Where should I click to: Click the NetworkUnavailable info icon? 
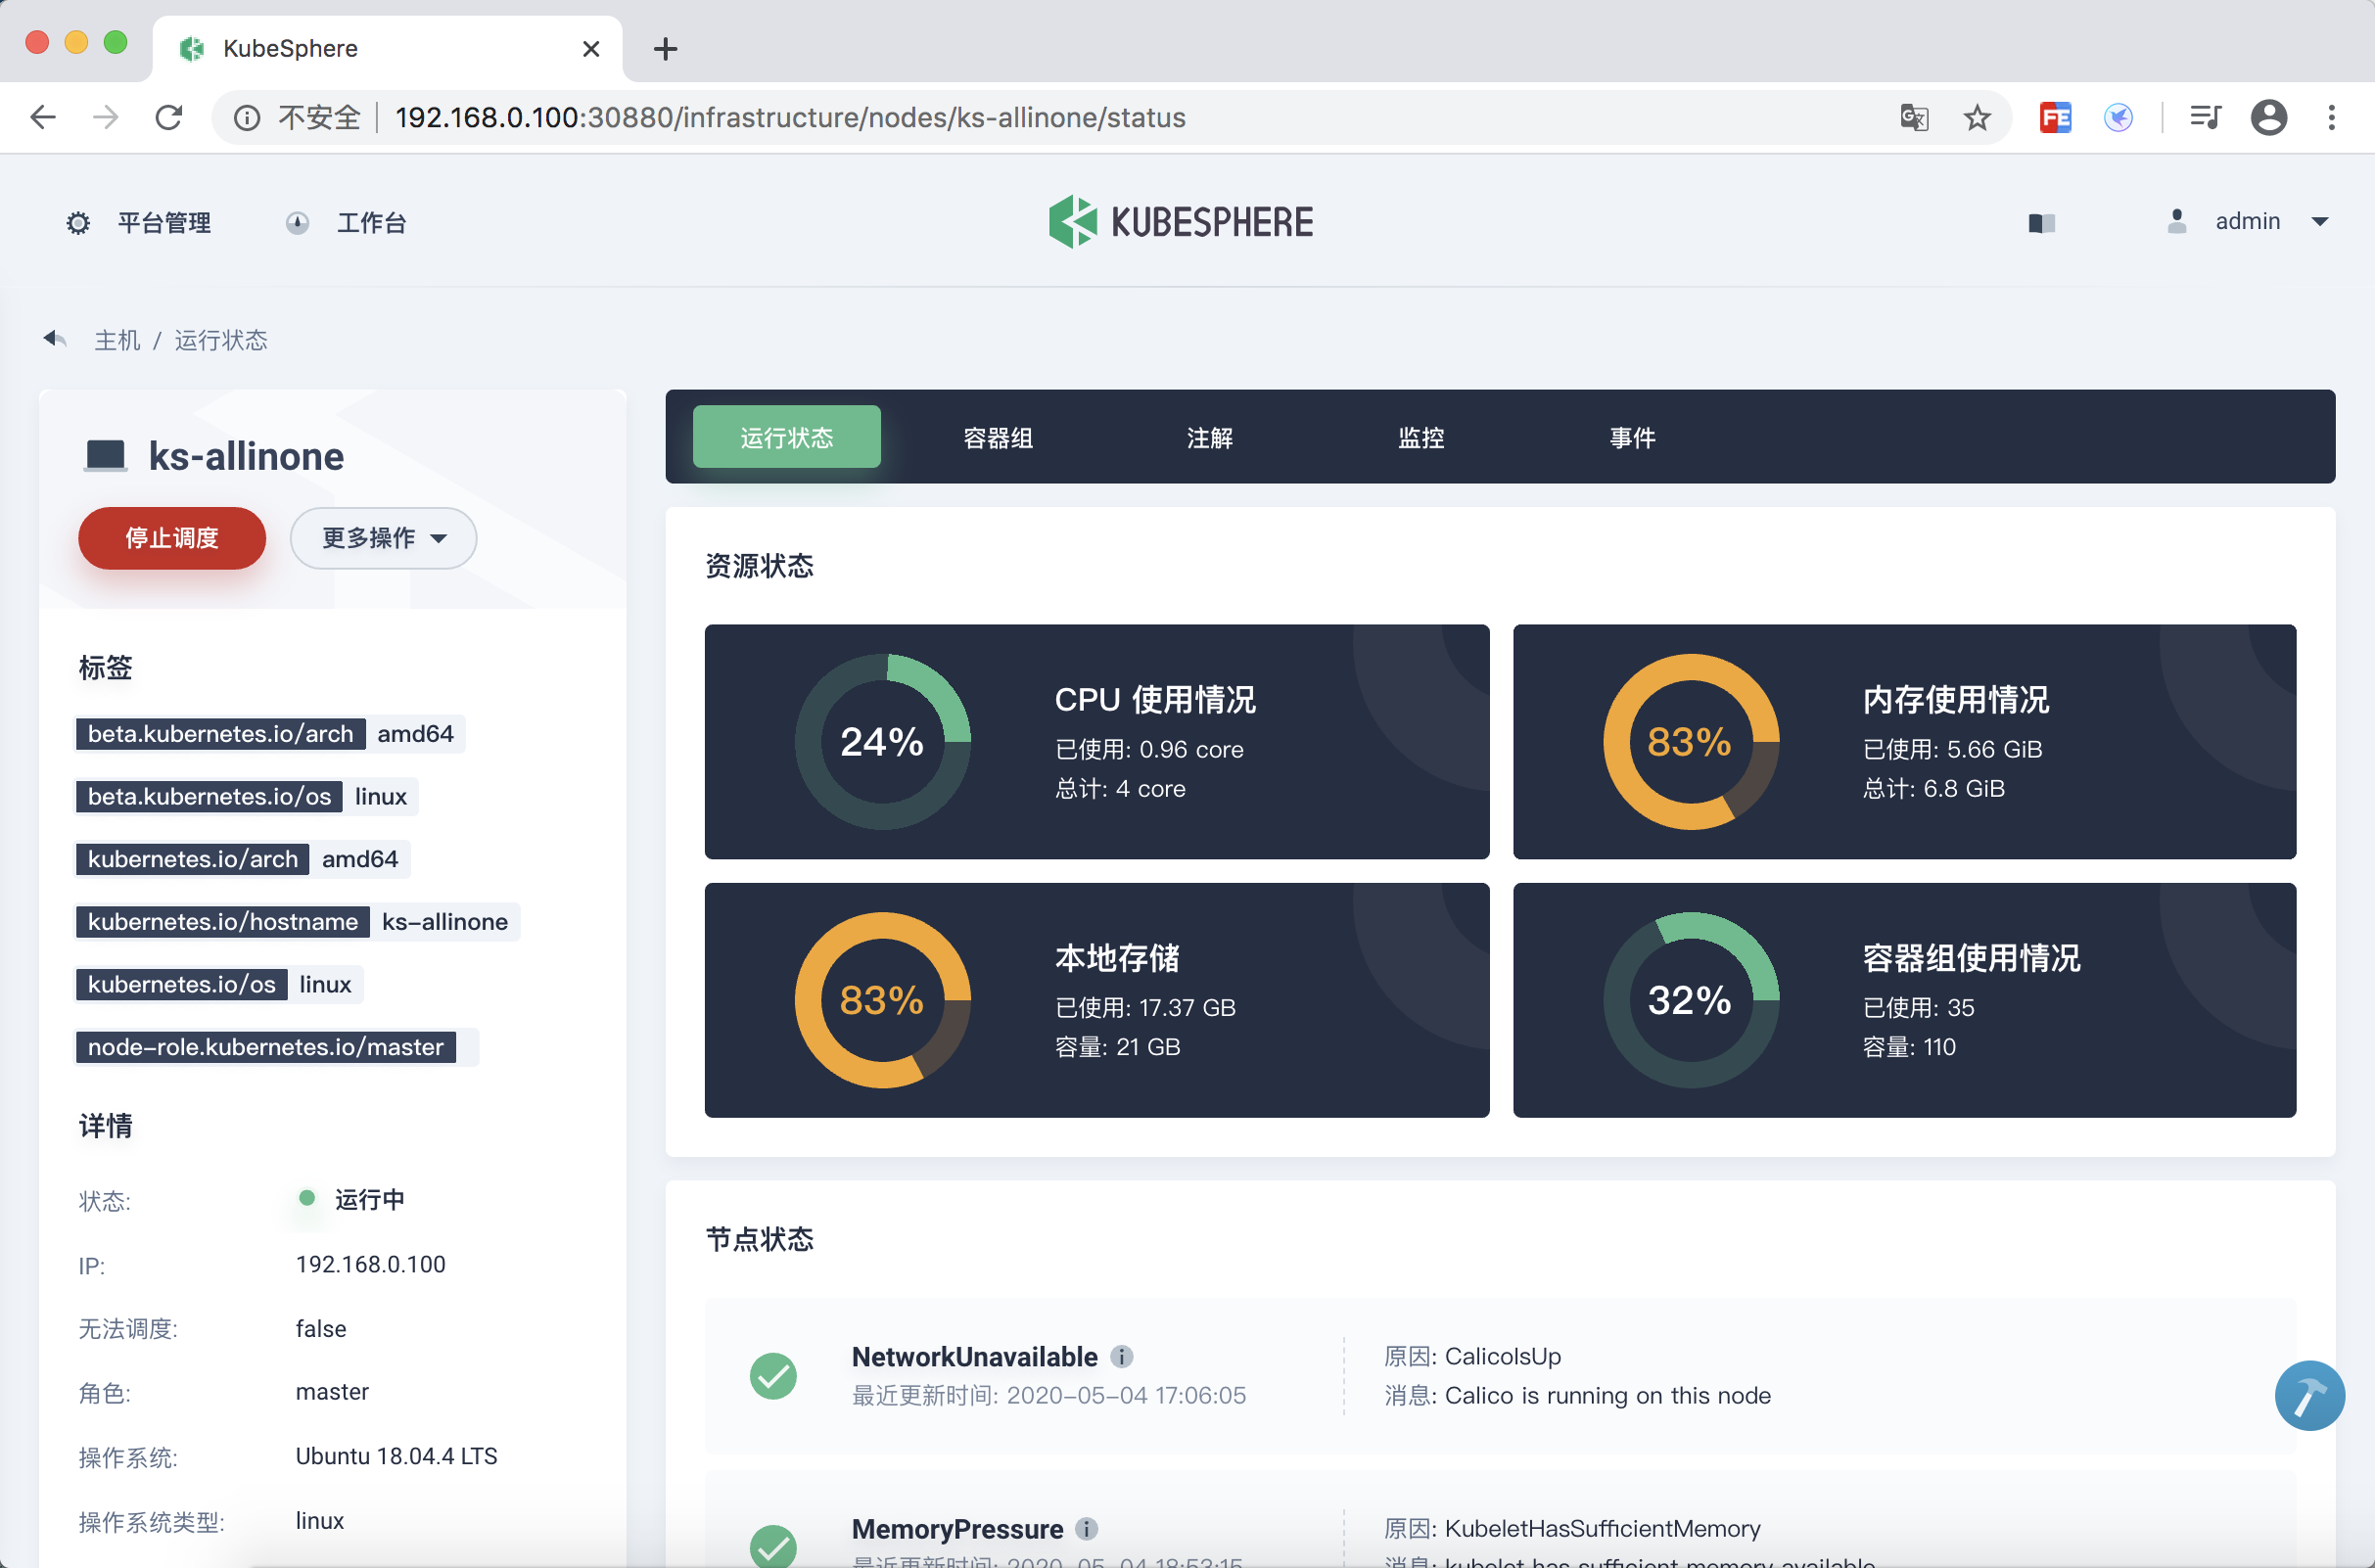1122,1357
